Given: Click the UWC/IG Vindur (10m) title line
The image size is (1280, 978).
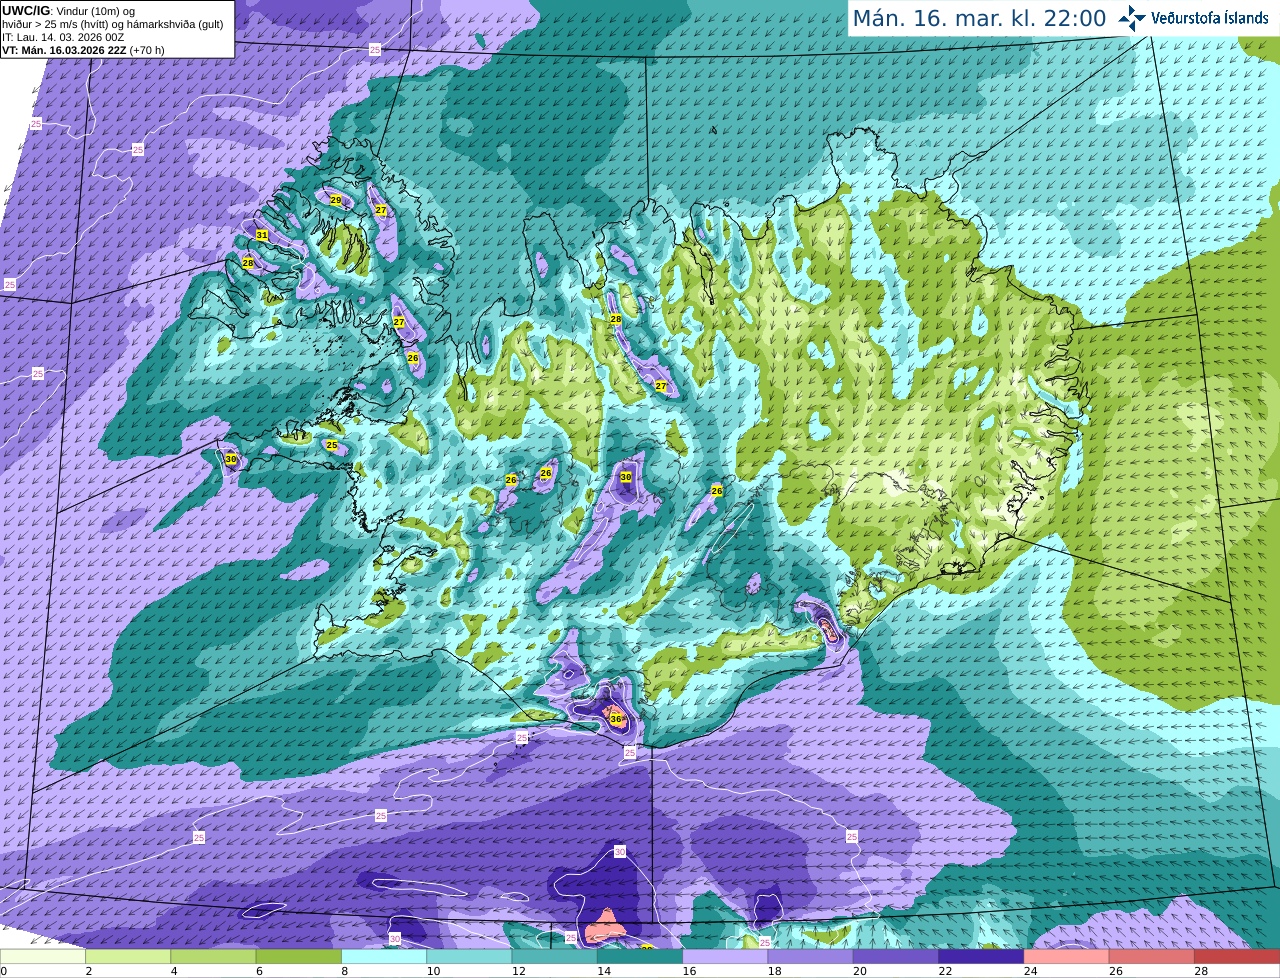Looking at the screenshot, I should (x=68, y=11).
